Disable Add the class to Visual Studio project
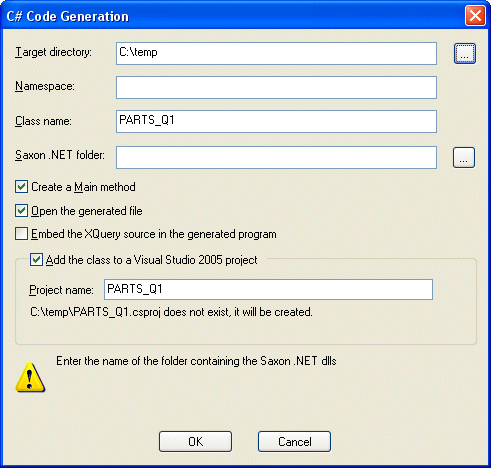Viewport: 491px width, 468px height. (x=36, y=260)
